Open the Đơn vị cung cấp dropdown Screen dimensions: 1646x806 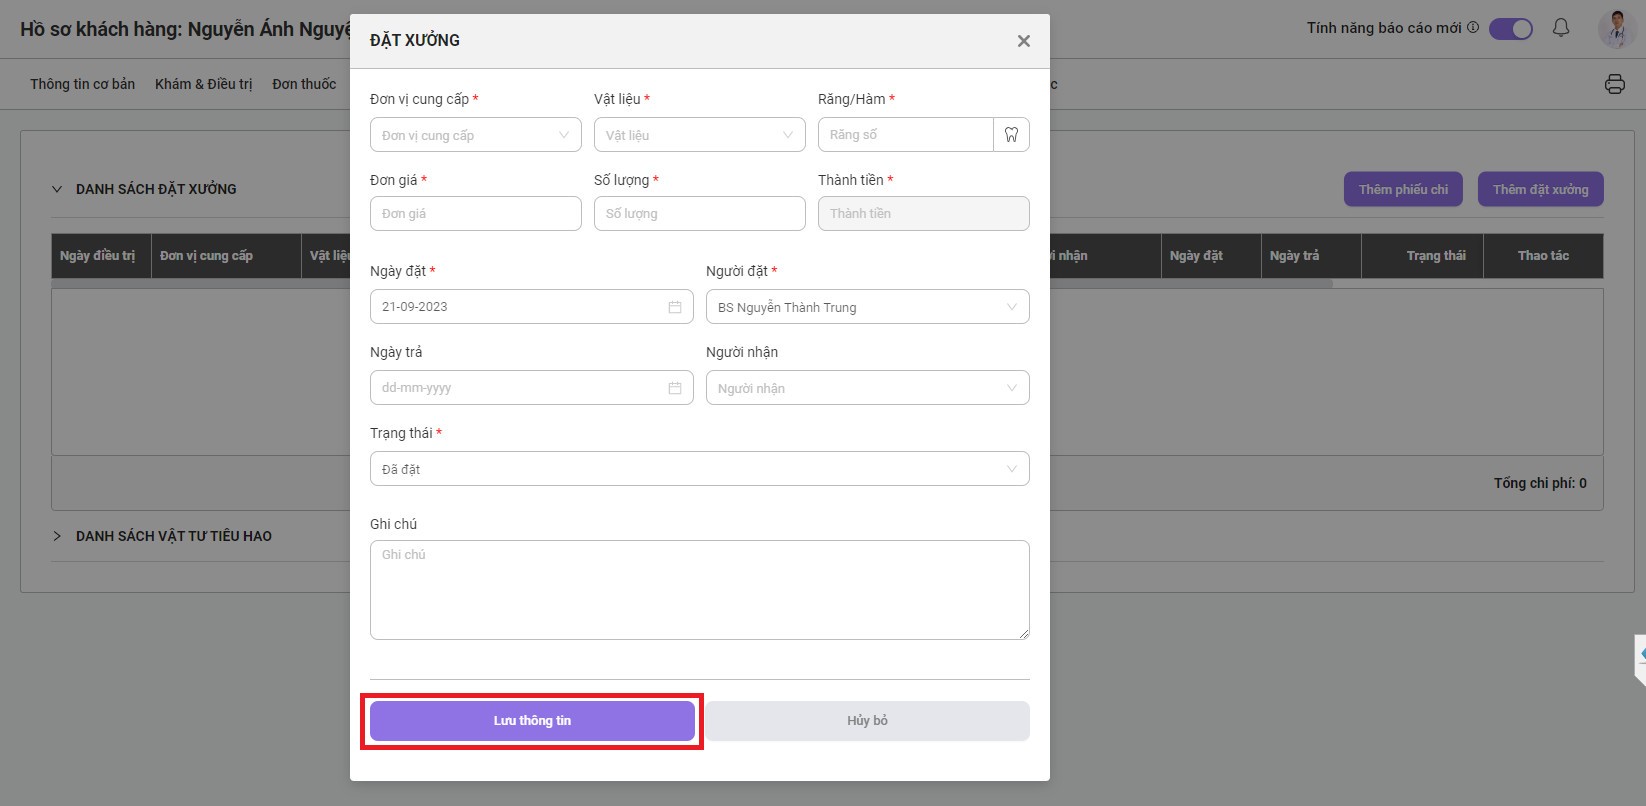(475, 135)
